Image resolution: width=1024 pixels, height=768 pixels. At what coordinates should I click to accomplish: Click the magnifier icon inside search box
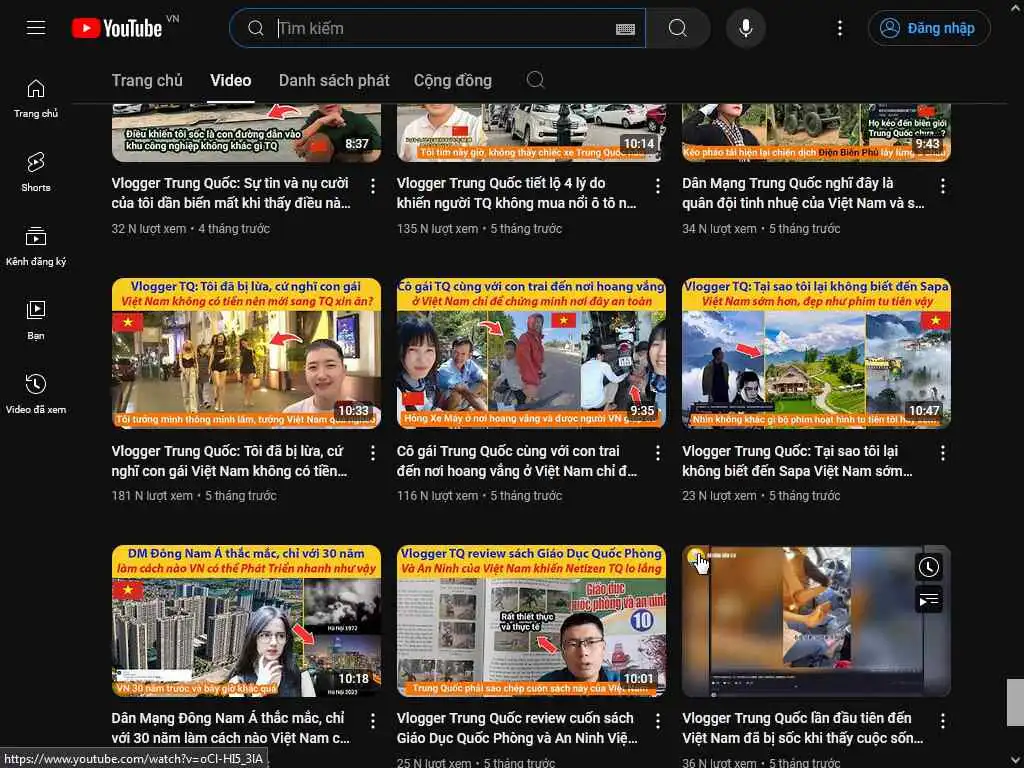click(256, 28)
